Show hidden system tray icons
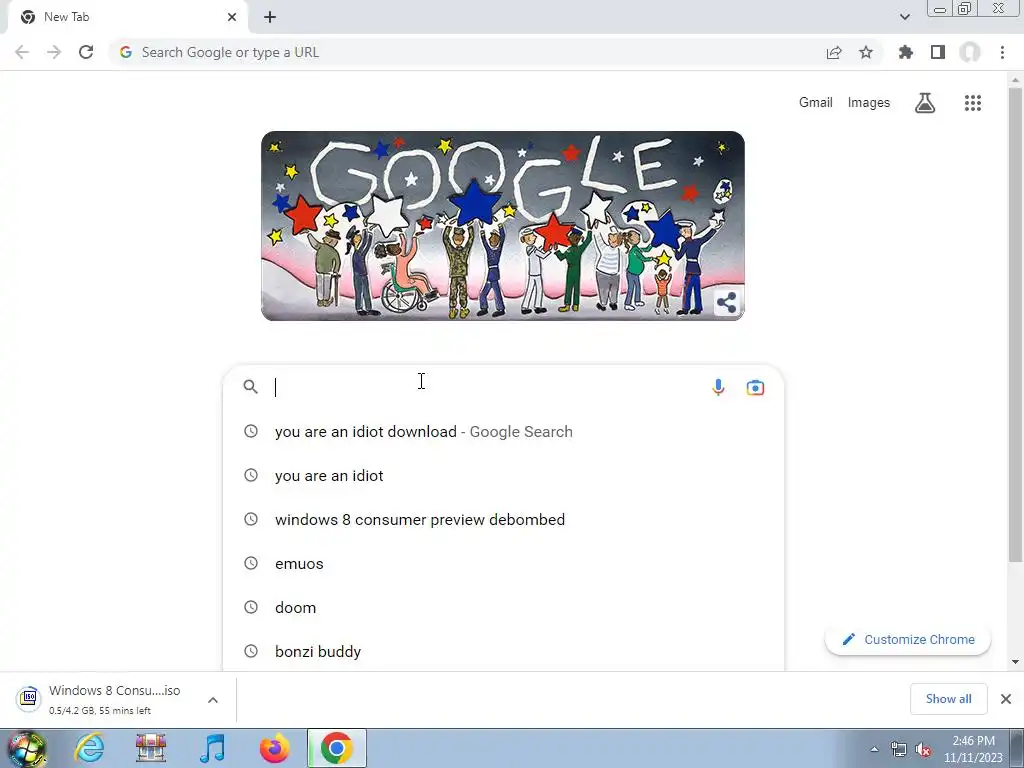The width and height of the screenshot is (1024, 768). (874, 749)
